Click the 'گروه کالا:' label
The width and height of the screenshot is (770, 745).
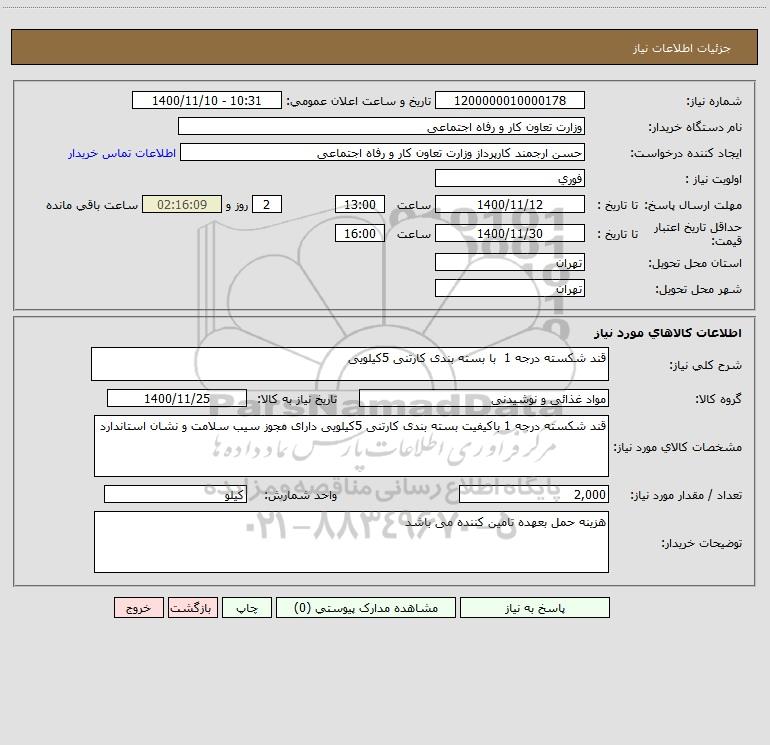(x=718, y=399)
